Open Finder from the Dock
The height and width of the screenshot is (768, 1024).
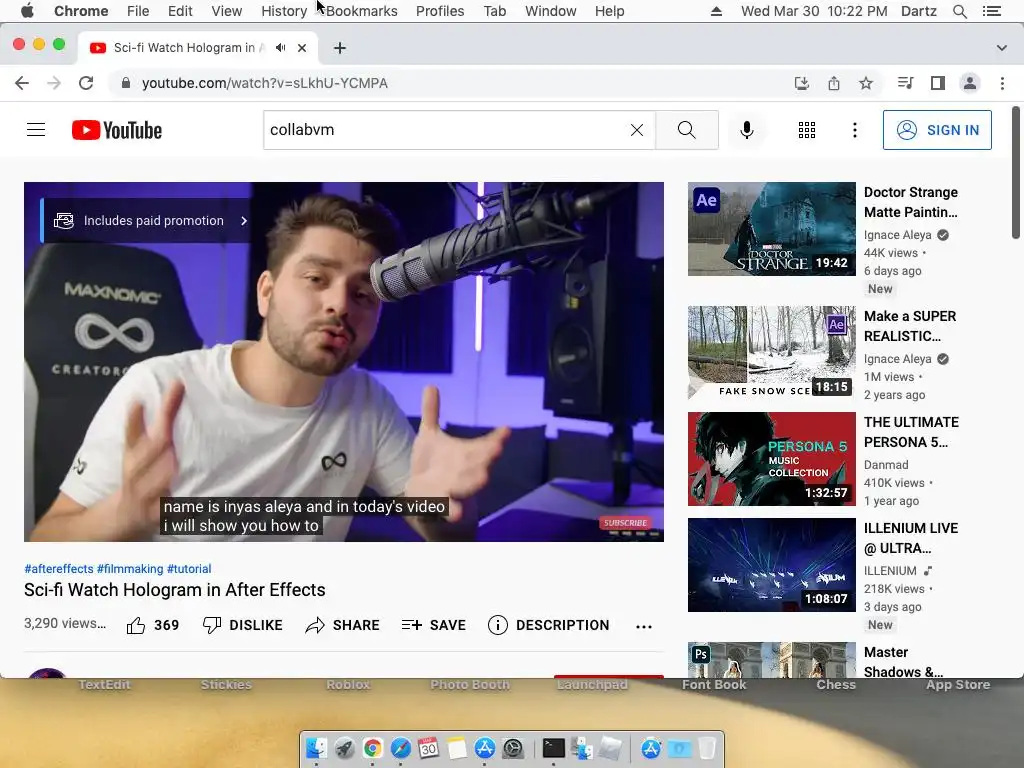point(317,748)
